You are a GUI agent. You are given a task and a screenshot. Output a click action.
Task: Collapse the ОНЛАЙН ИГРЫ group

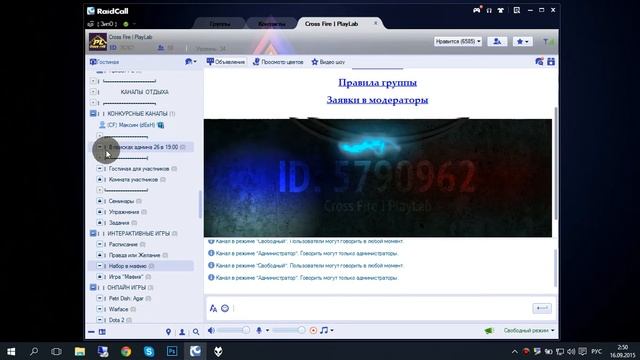pos(93,287)
